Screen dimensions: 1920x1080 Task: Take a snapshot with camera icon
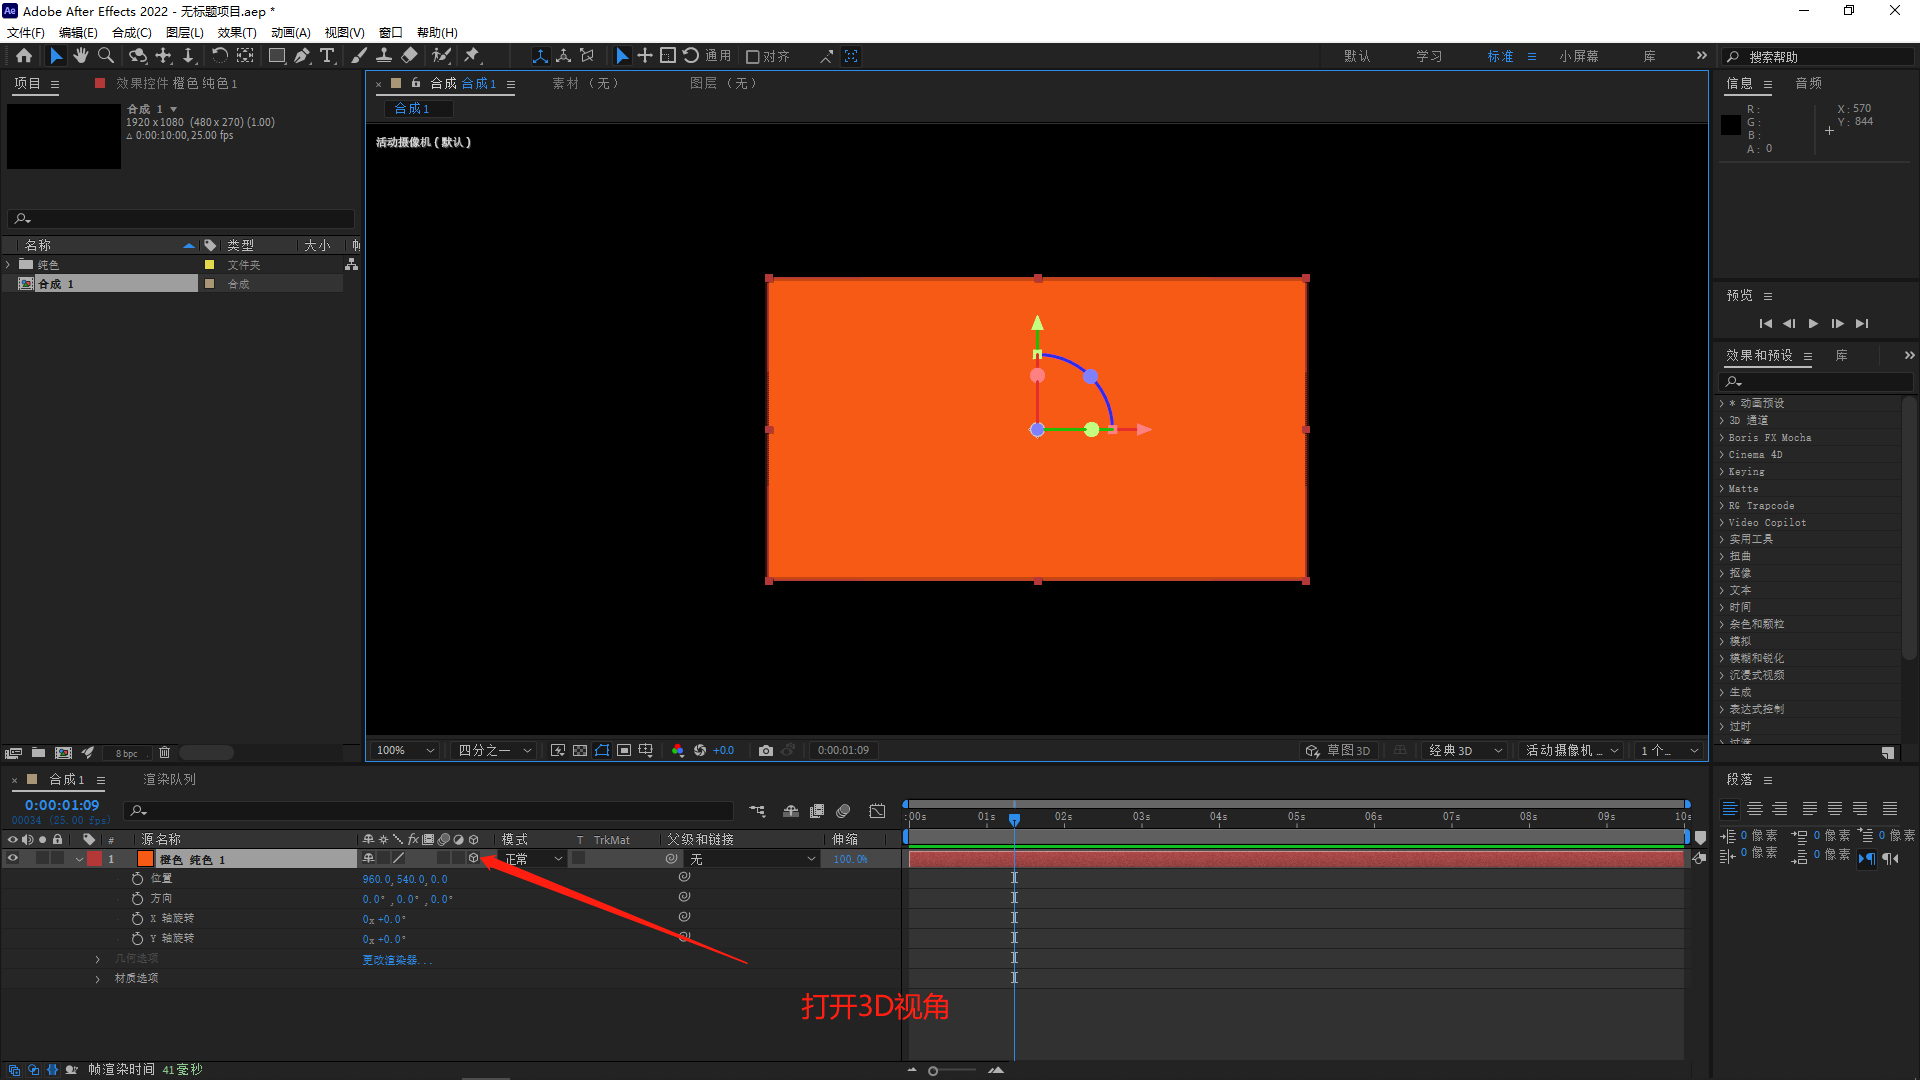tap(766, 750)
